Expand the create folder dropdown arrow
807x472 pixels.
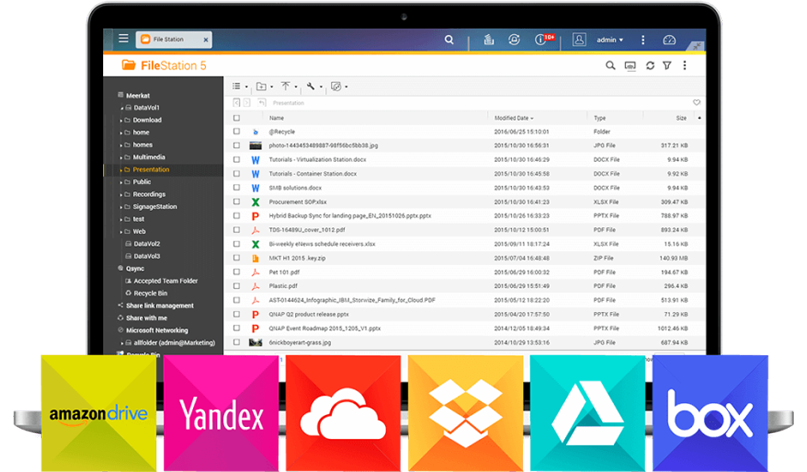pyautogui.click(x=272, y=87)
